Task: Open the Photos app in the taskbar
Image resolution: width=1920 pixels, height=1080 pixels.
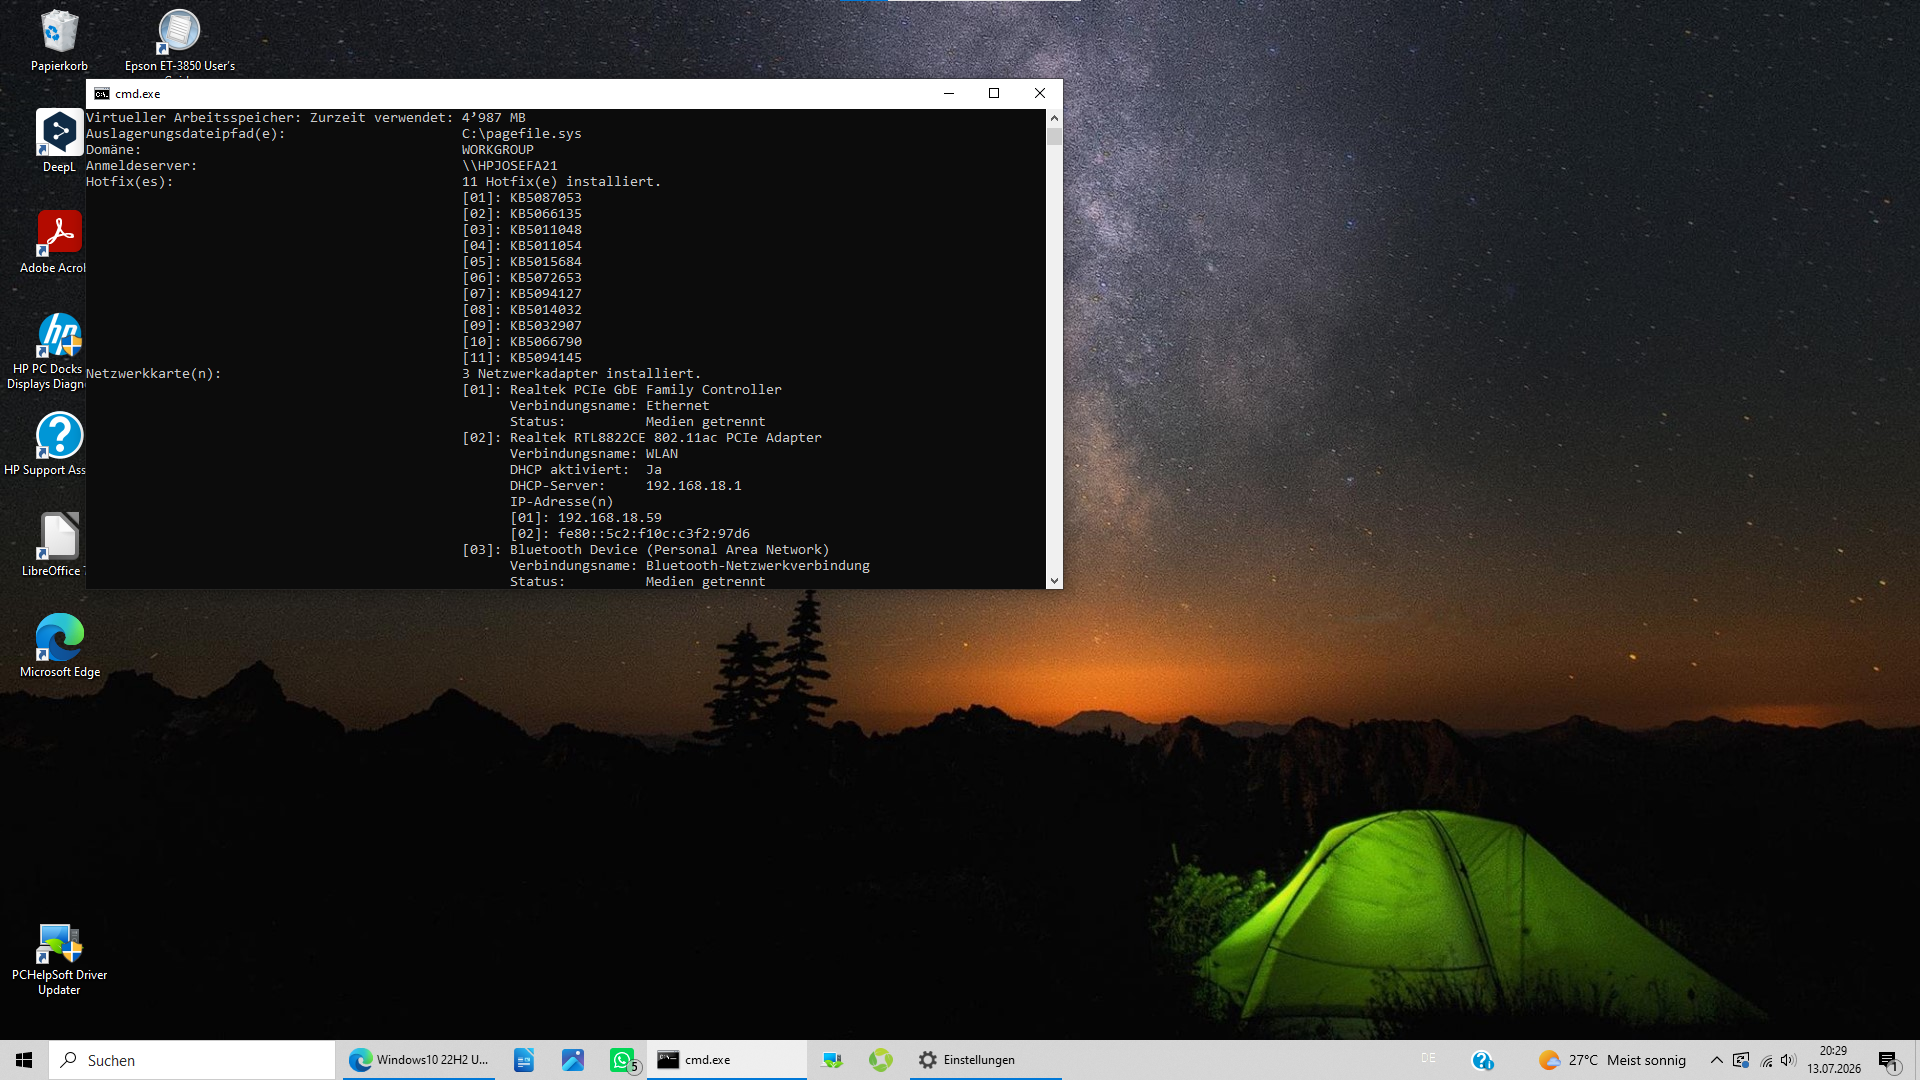Action: coord(573,1060)
